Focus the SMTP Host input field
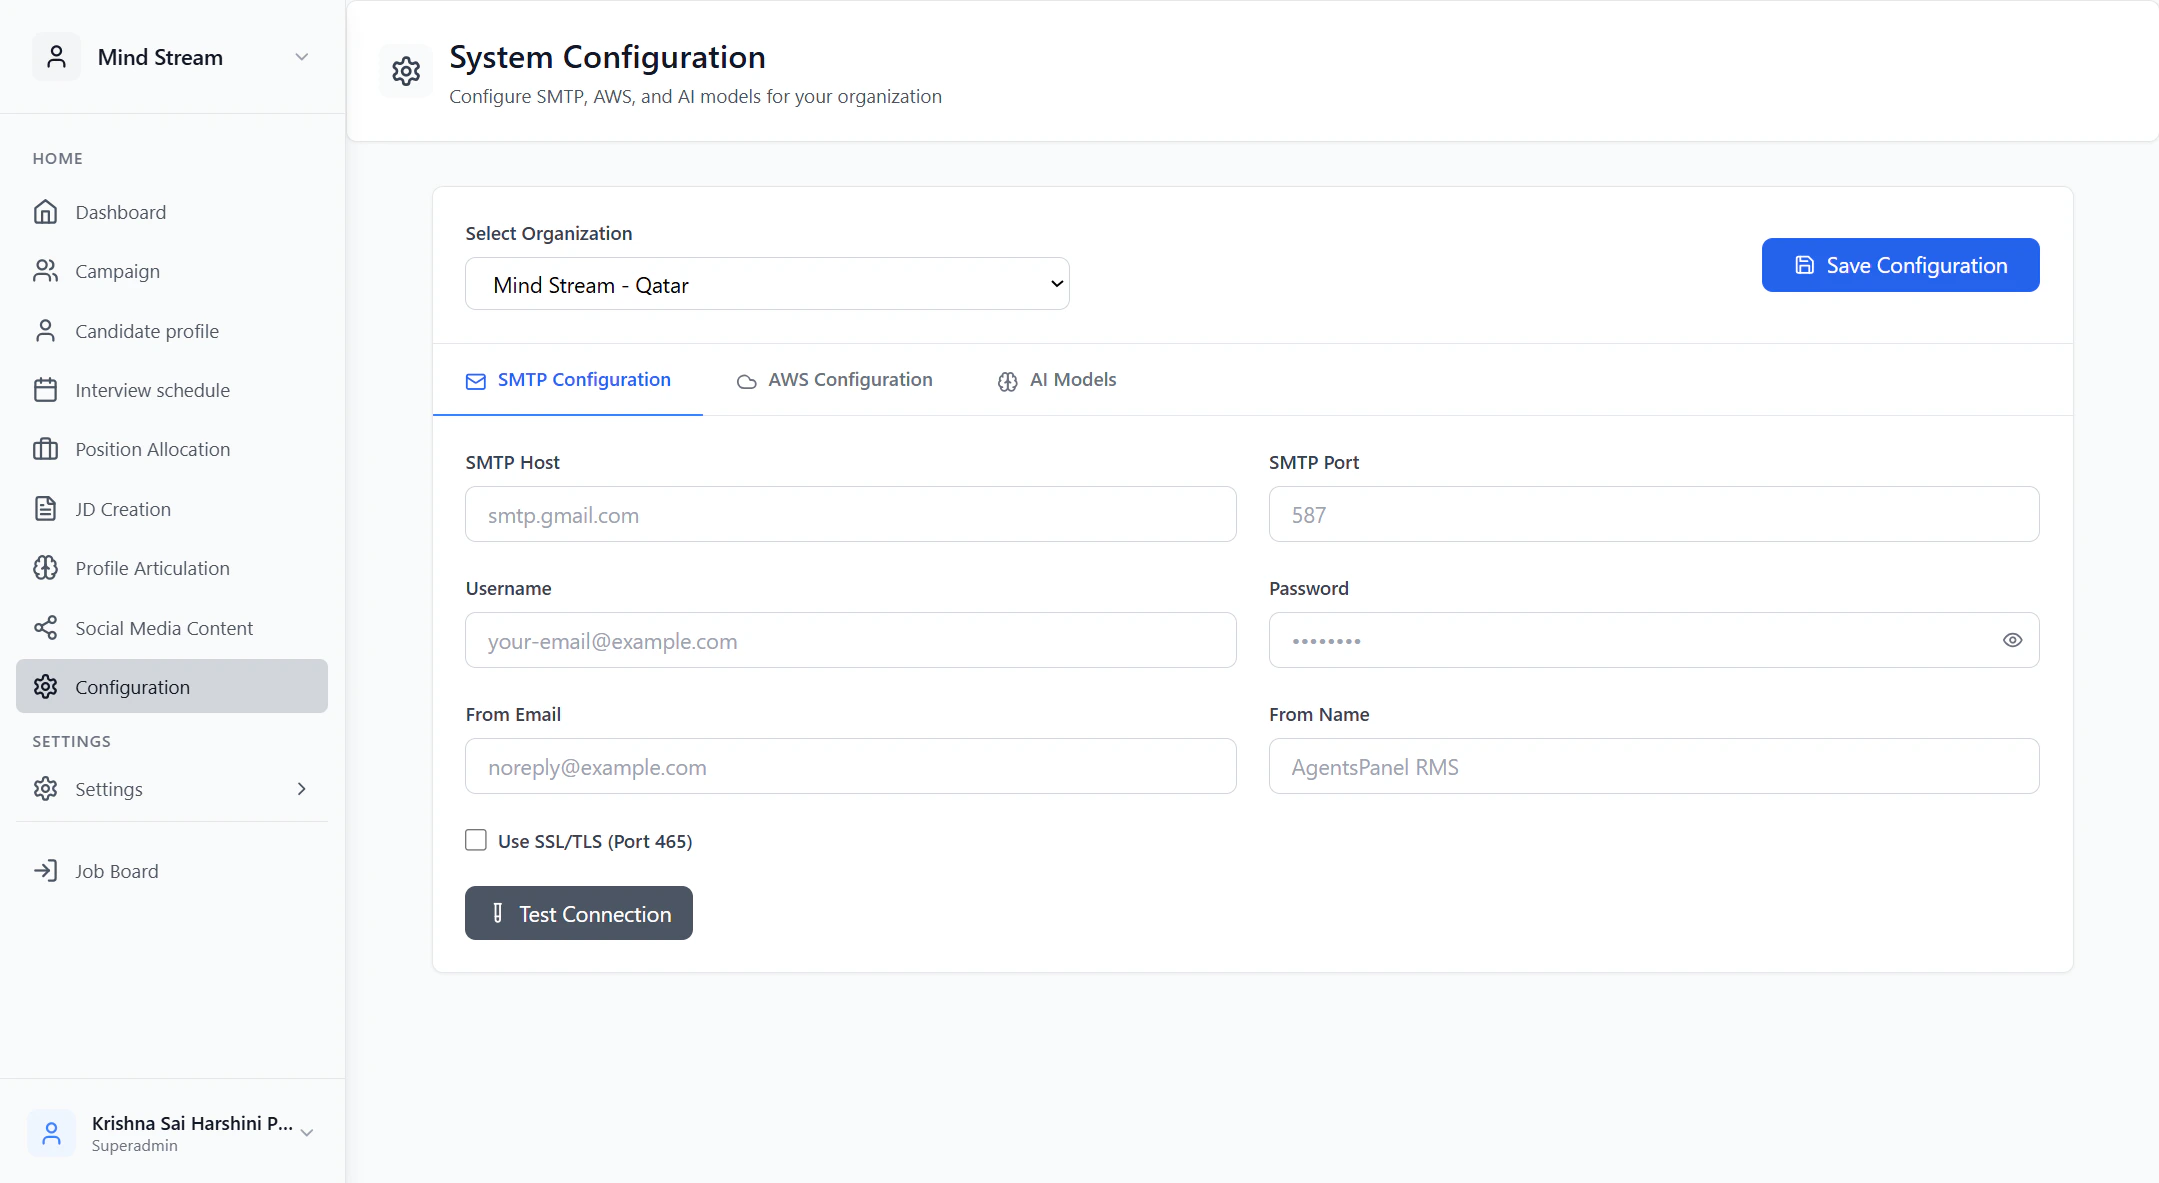This screenshot has width=2159, height=1183. [x=850, y=515]
